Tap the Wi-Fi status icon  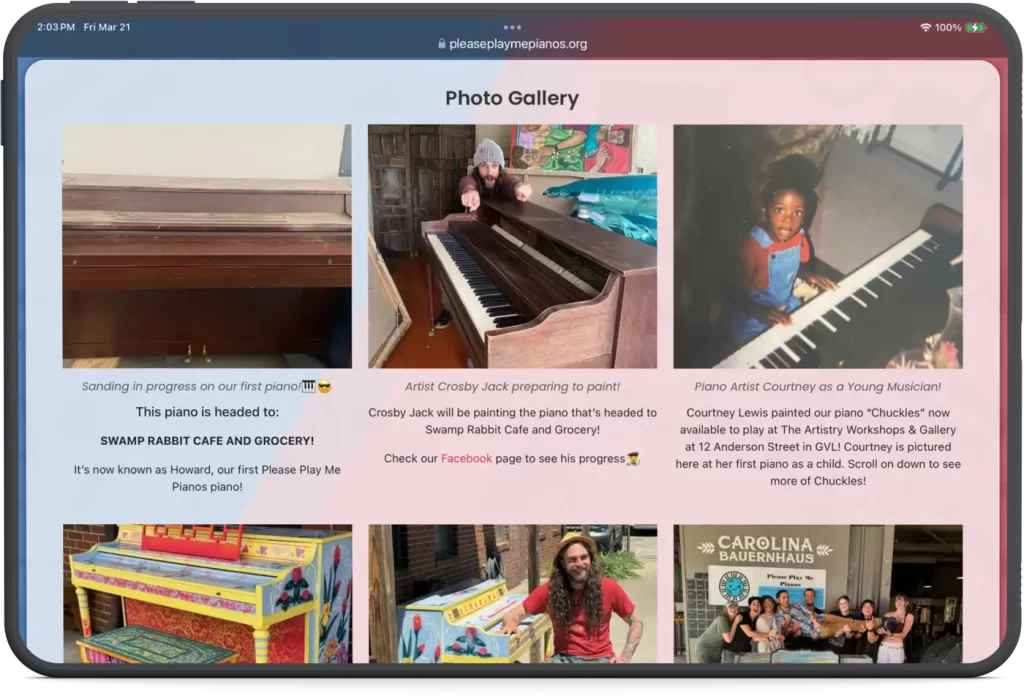click(x=926, y=27)
